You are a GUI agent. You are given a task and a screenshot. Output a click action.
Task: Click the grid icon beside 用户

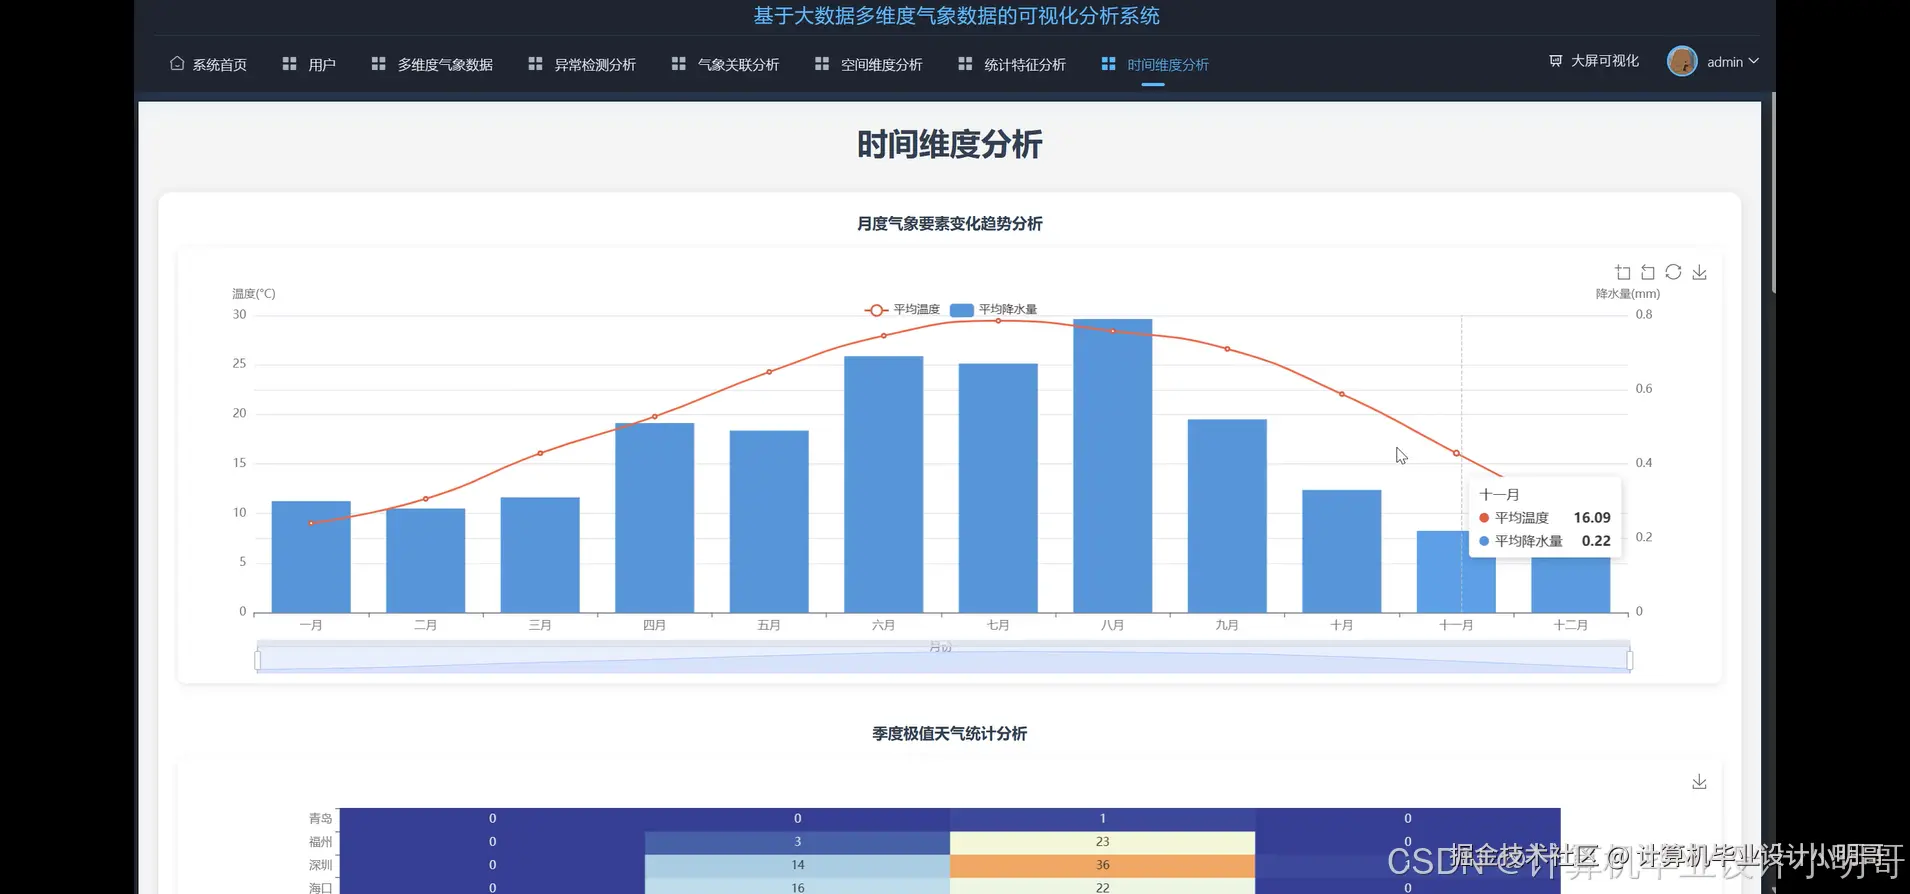[290, 63]
